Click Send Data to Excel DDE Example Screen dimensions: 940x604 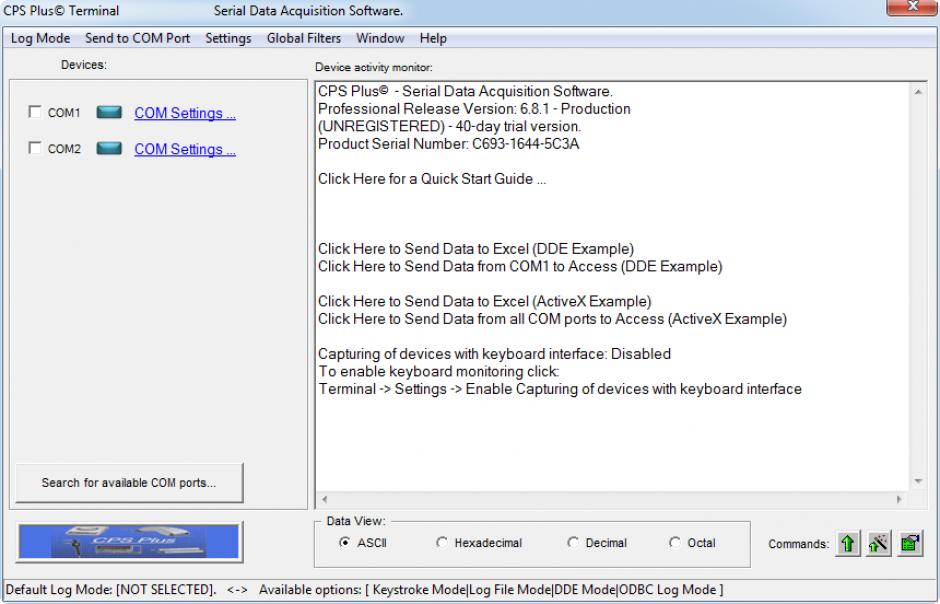coord(476,249)
